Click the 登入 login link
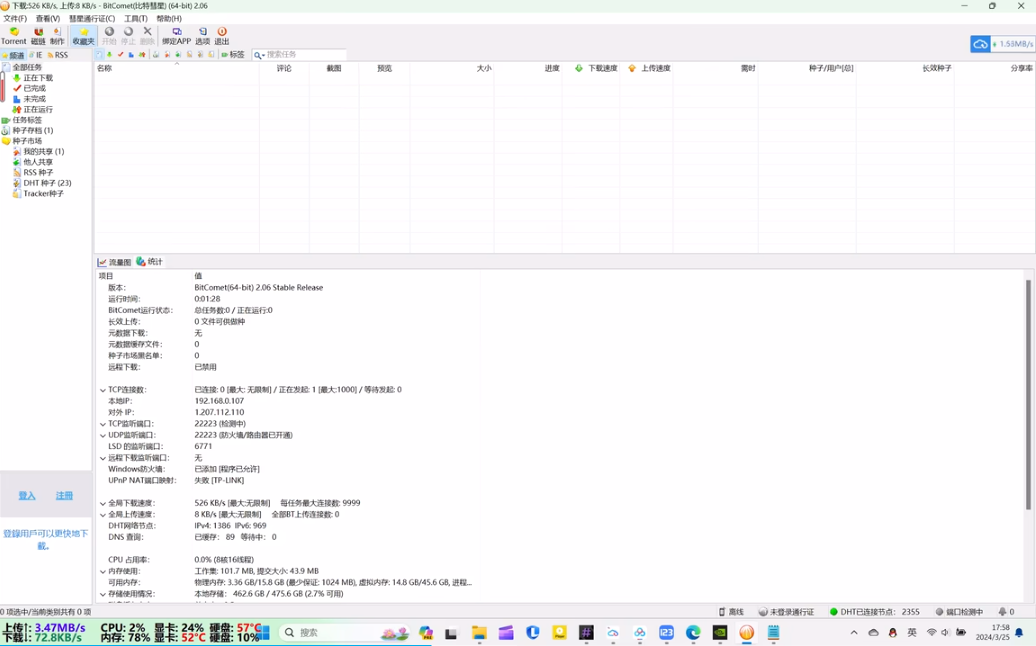This screenshot has height=646, width=1036. [27, 495]
